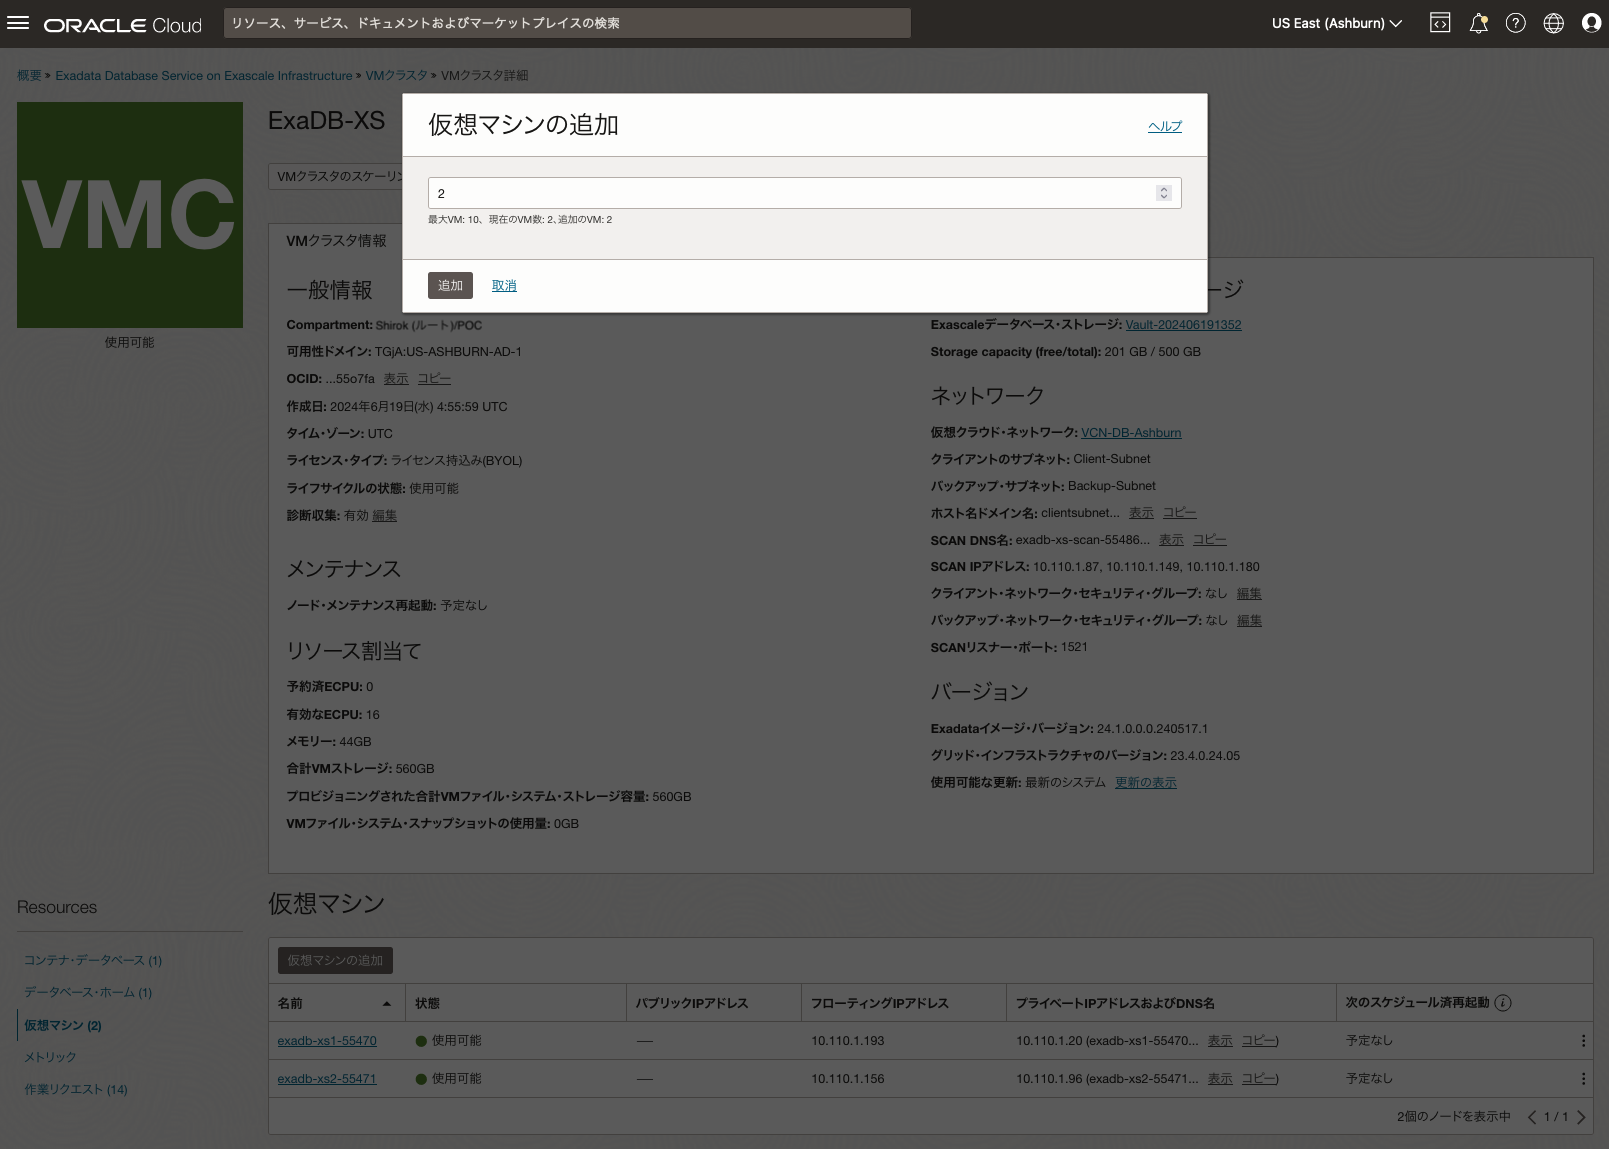The image size is (1609, 1149).
Task: Go to next page of virtual machines
Action: tap(1581, 1117)
